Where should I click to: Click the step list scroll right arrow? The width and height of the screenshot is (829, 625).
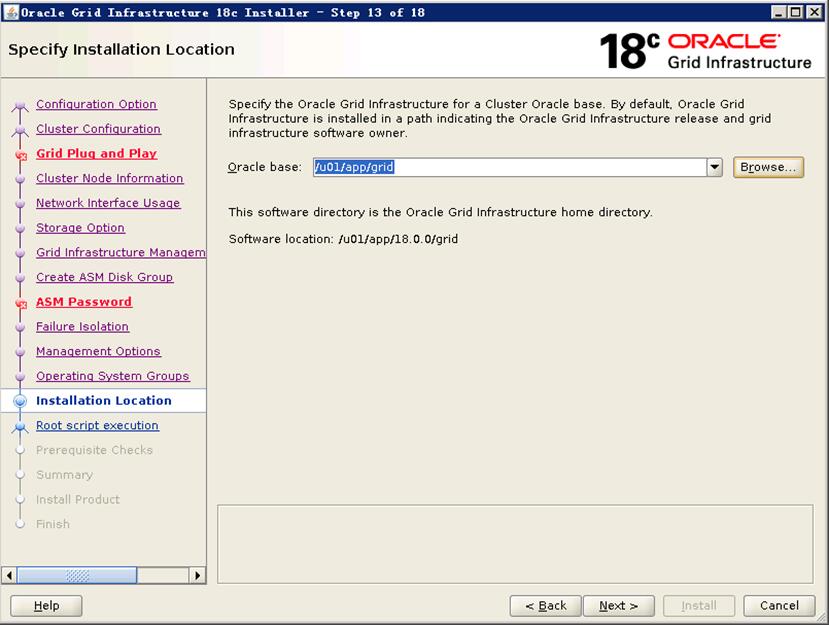coord(197,575)
